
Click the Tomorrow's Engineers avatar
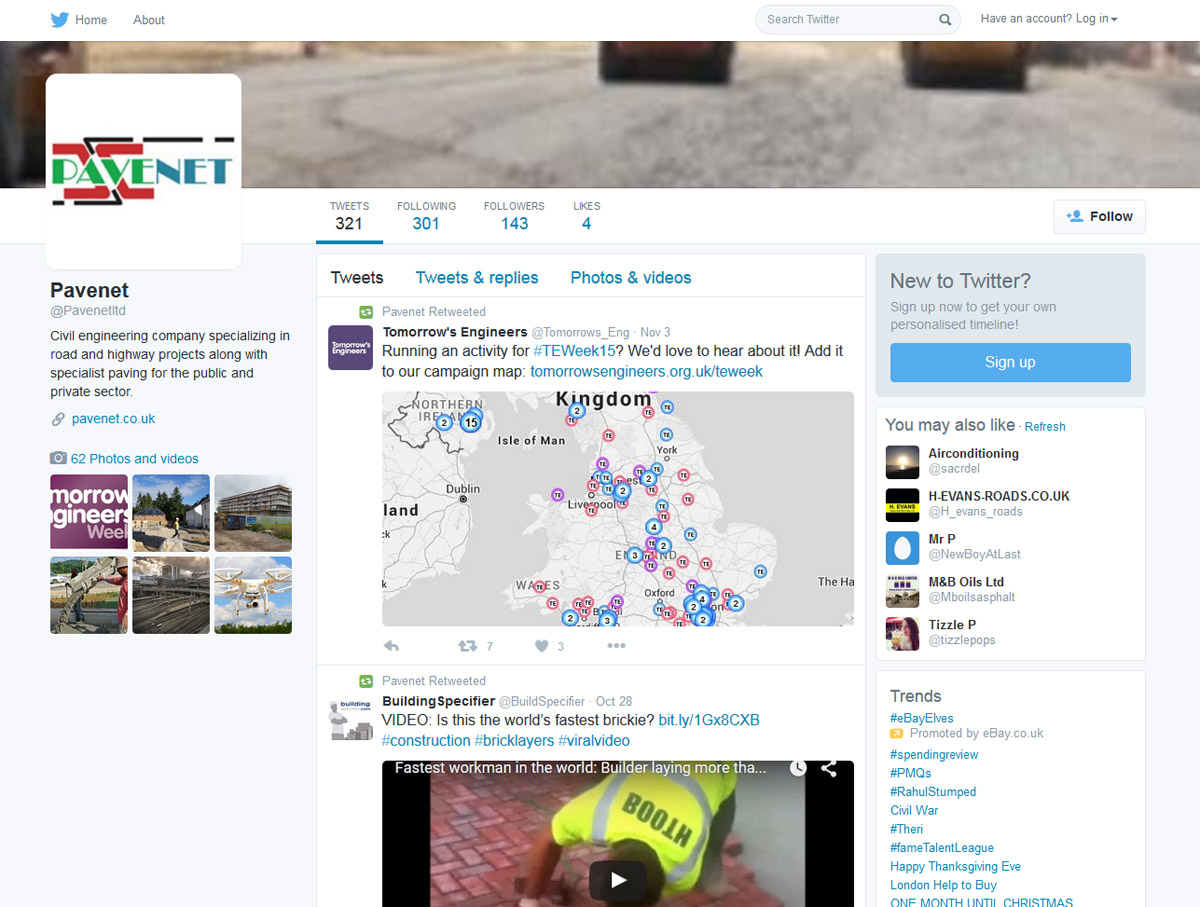351,347
